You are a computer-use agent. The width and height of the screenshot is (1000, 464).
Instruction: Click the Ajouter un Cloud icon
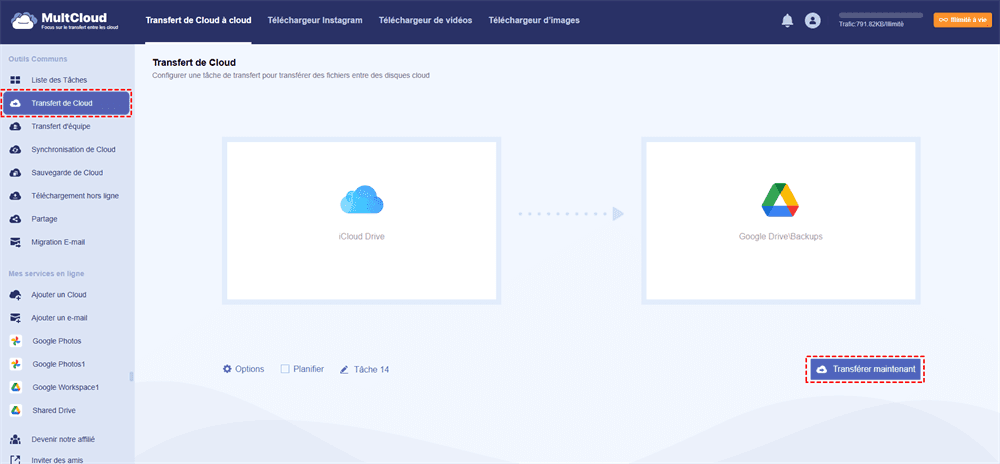coord(15,295)
